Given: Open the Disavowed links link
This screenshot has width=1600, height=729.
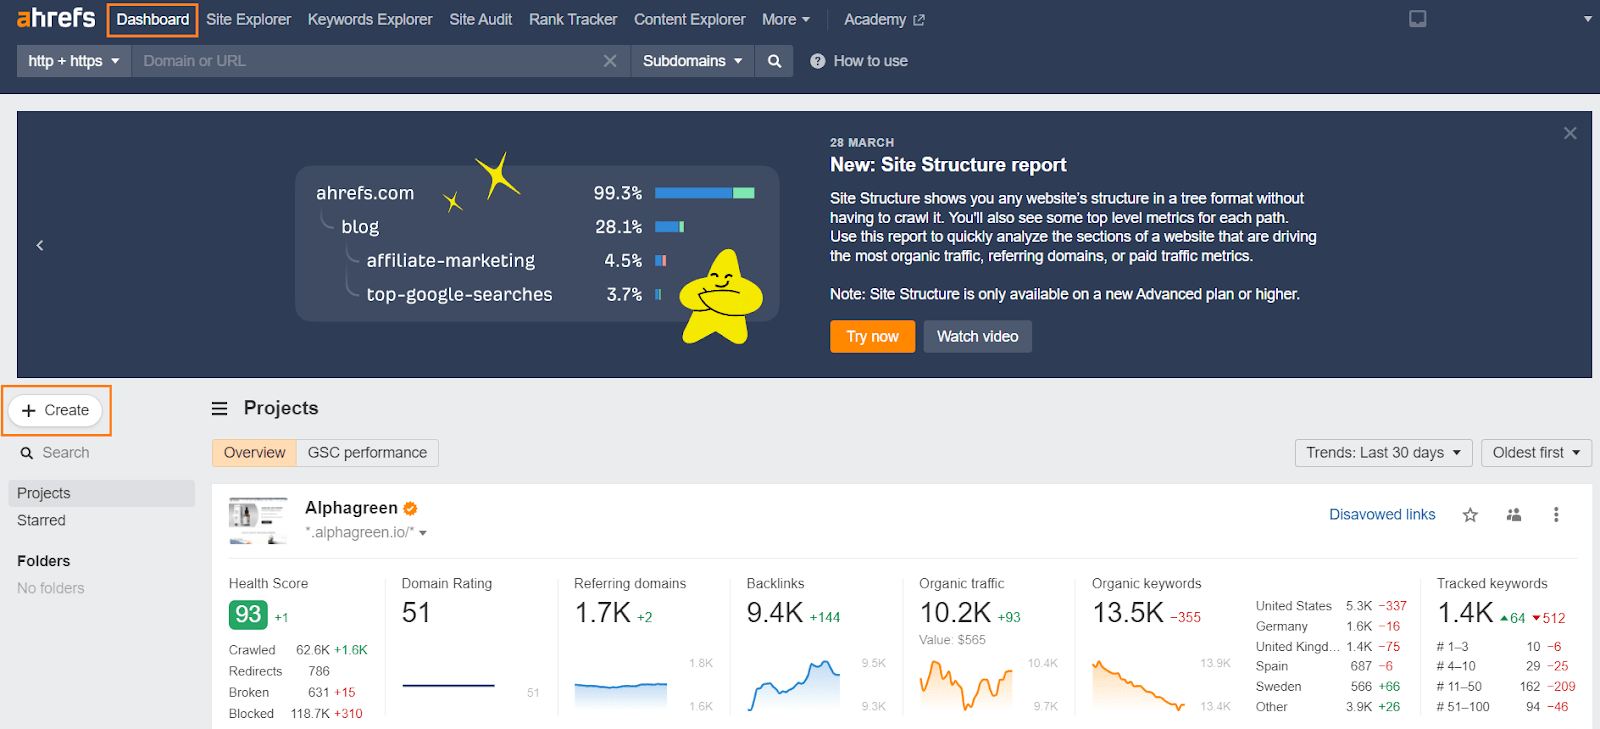Looking at the screenshot, I should (1382, 515).
